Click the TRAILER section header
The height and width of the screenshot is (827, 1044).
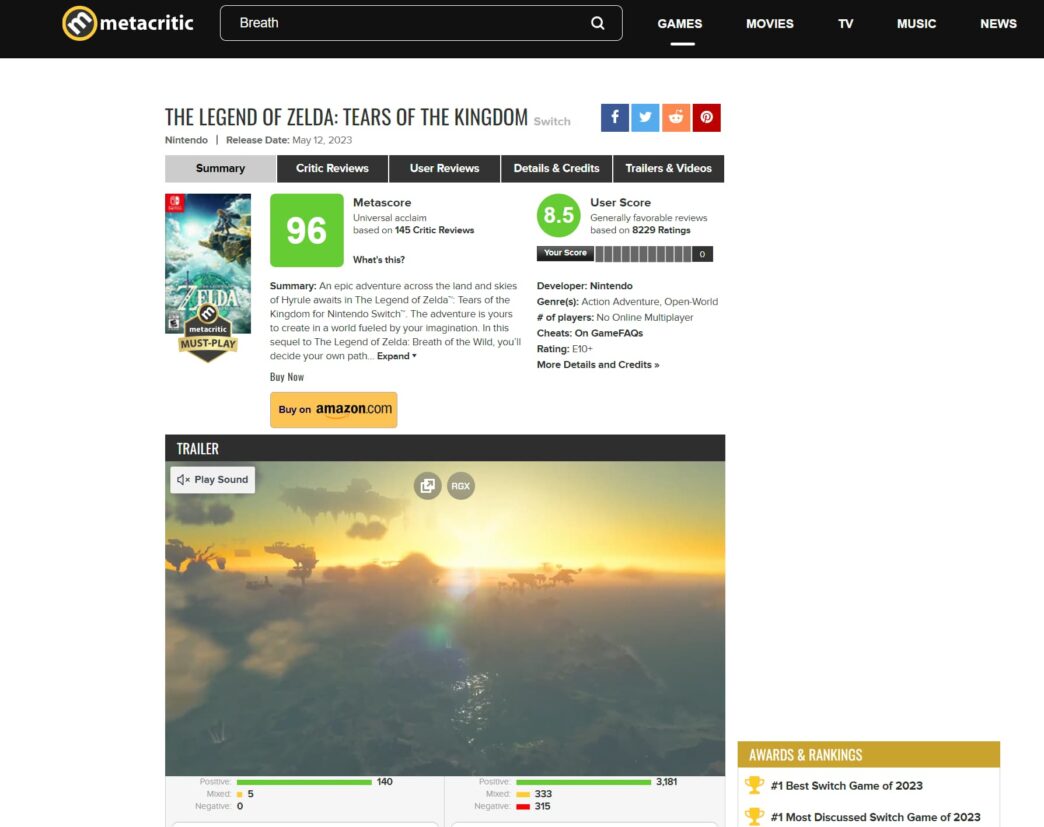click(x=445, y=448)
